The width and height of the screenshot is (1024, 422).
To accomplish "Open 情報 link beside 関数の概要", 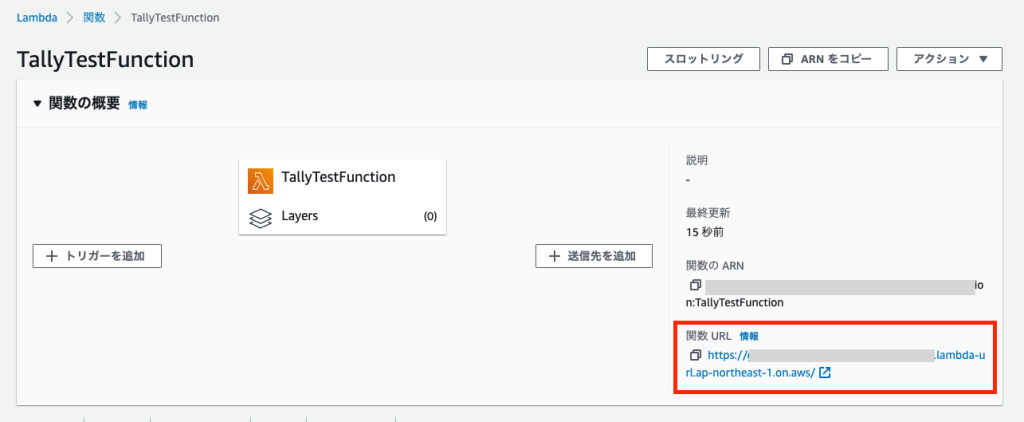I will 138,105.
